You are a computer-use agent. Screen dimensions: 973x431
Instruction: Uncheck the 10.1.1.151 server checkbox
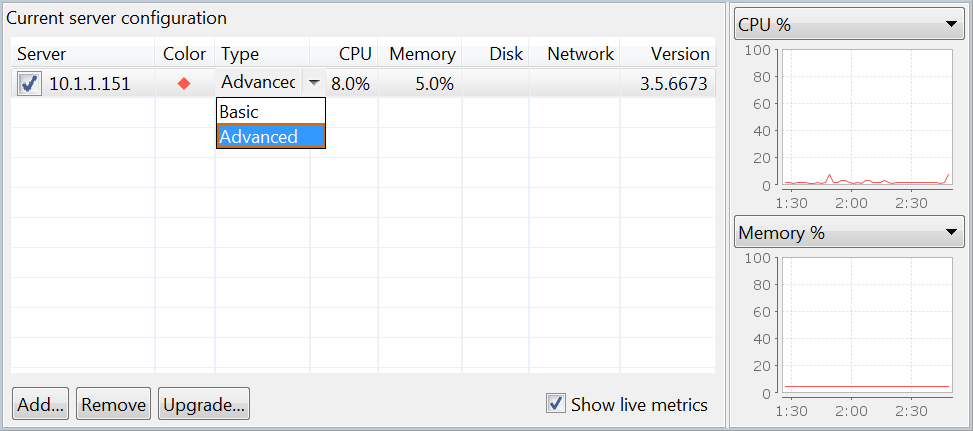[29, 84]
